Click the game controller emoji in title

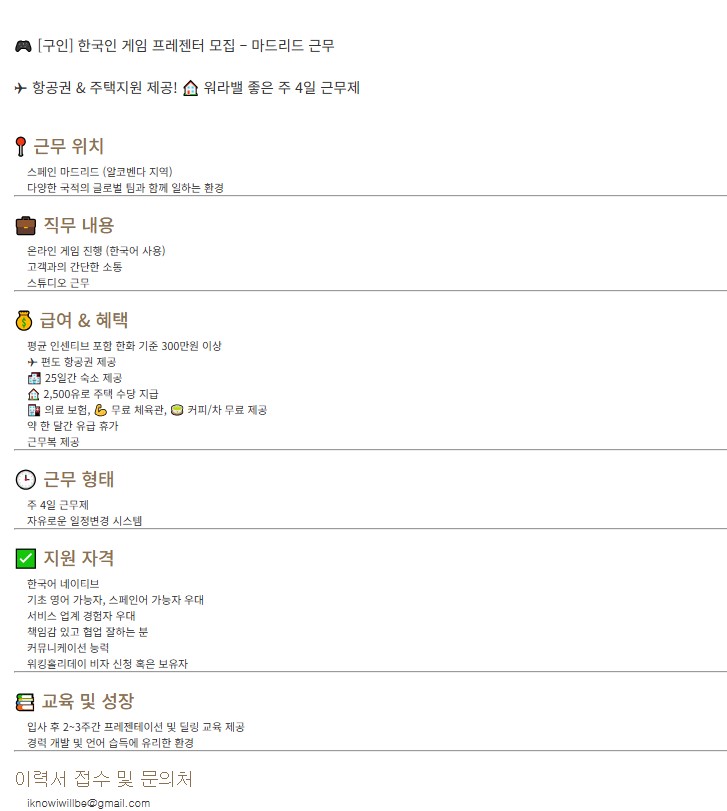[23, 46]
